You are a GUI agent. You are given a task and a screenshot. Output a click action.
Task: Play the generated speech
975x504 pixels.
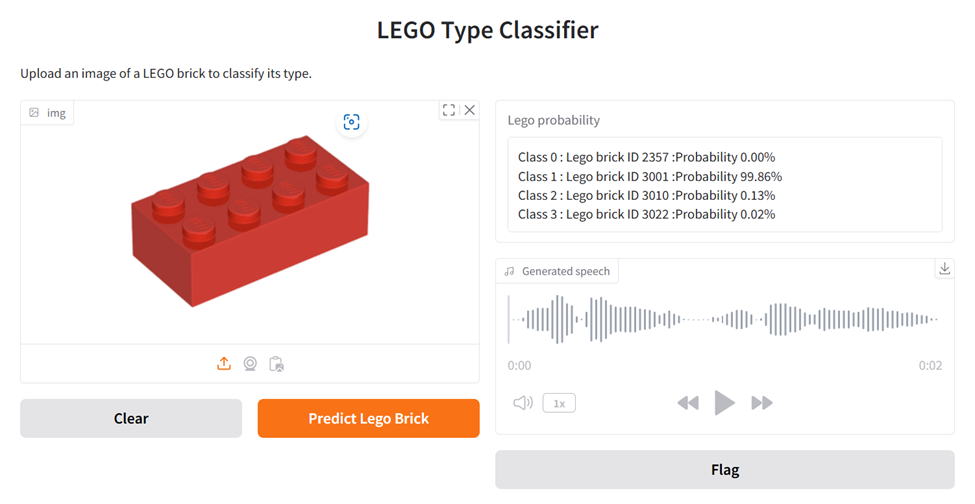point(724,403)
